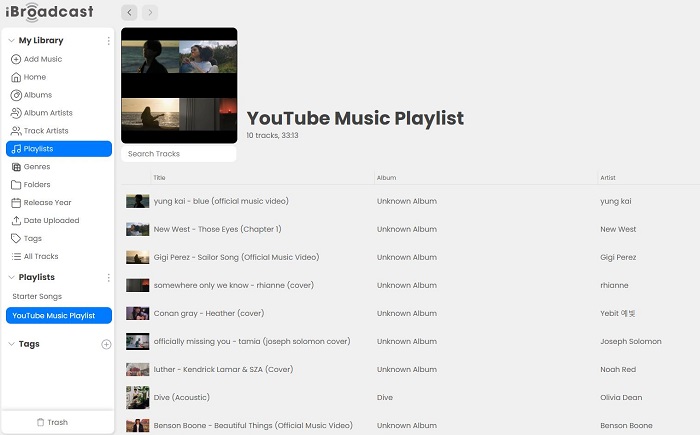This screenshot has width=700, height=435.
Task: Go forward with the right arrow button
Action: click(x=150, y=13)
